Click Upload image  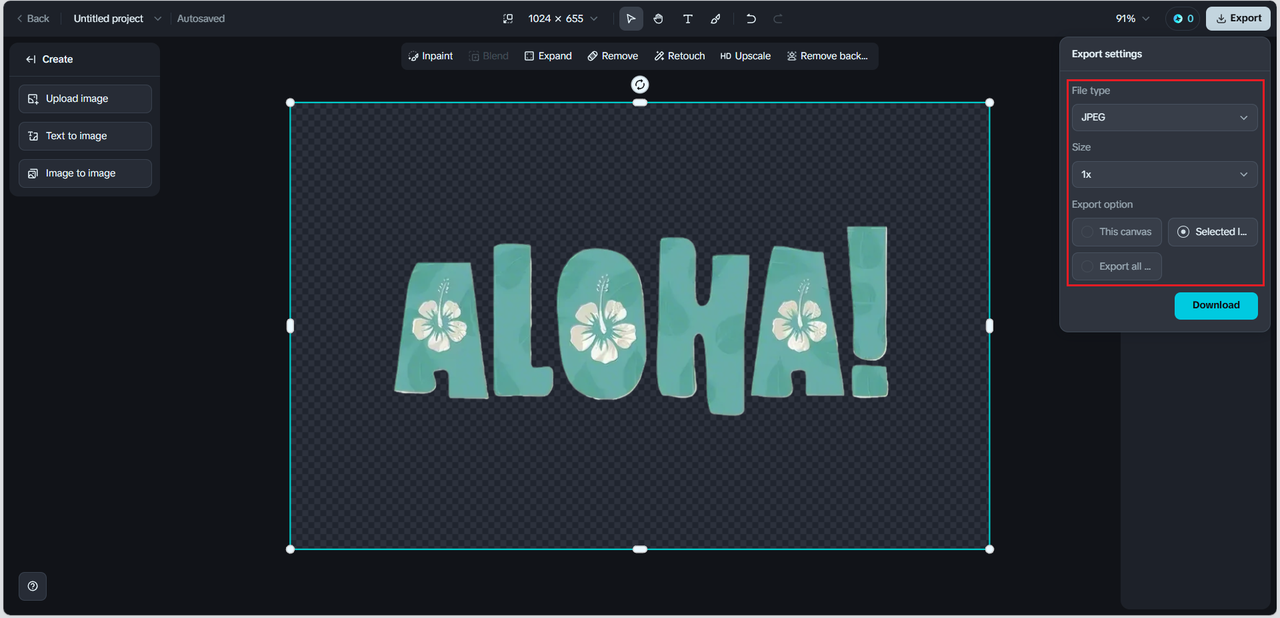[85, 98]
